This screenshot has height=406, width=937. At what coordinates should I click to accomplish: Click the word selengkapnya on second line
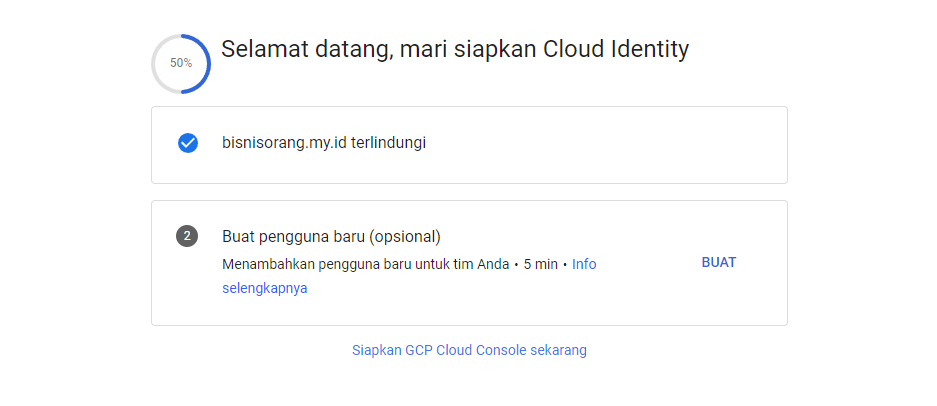coord(264,288)
